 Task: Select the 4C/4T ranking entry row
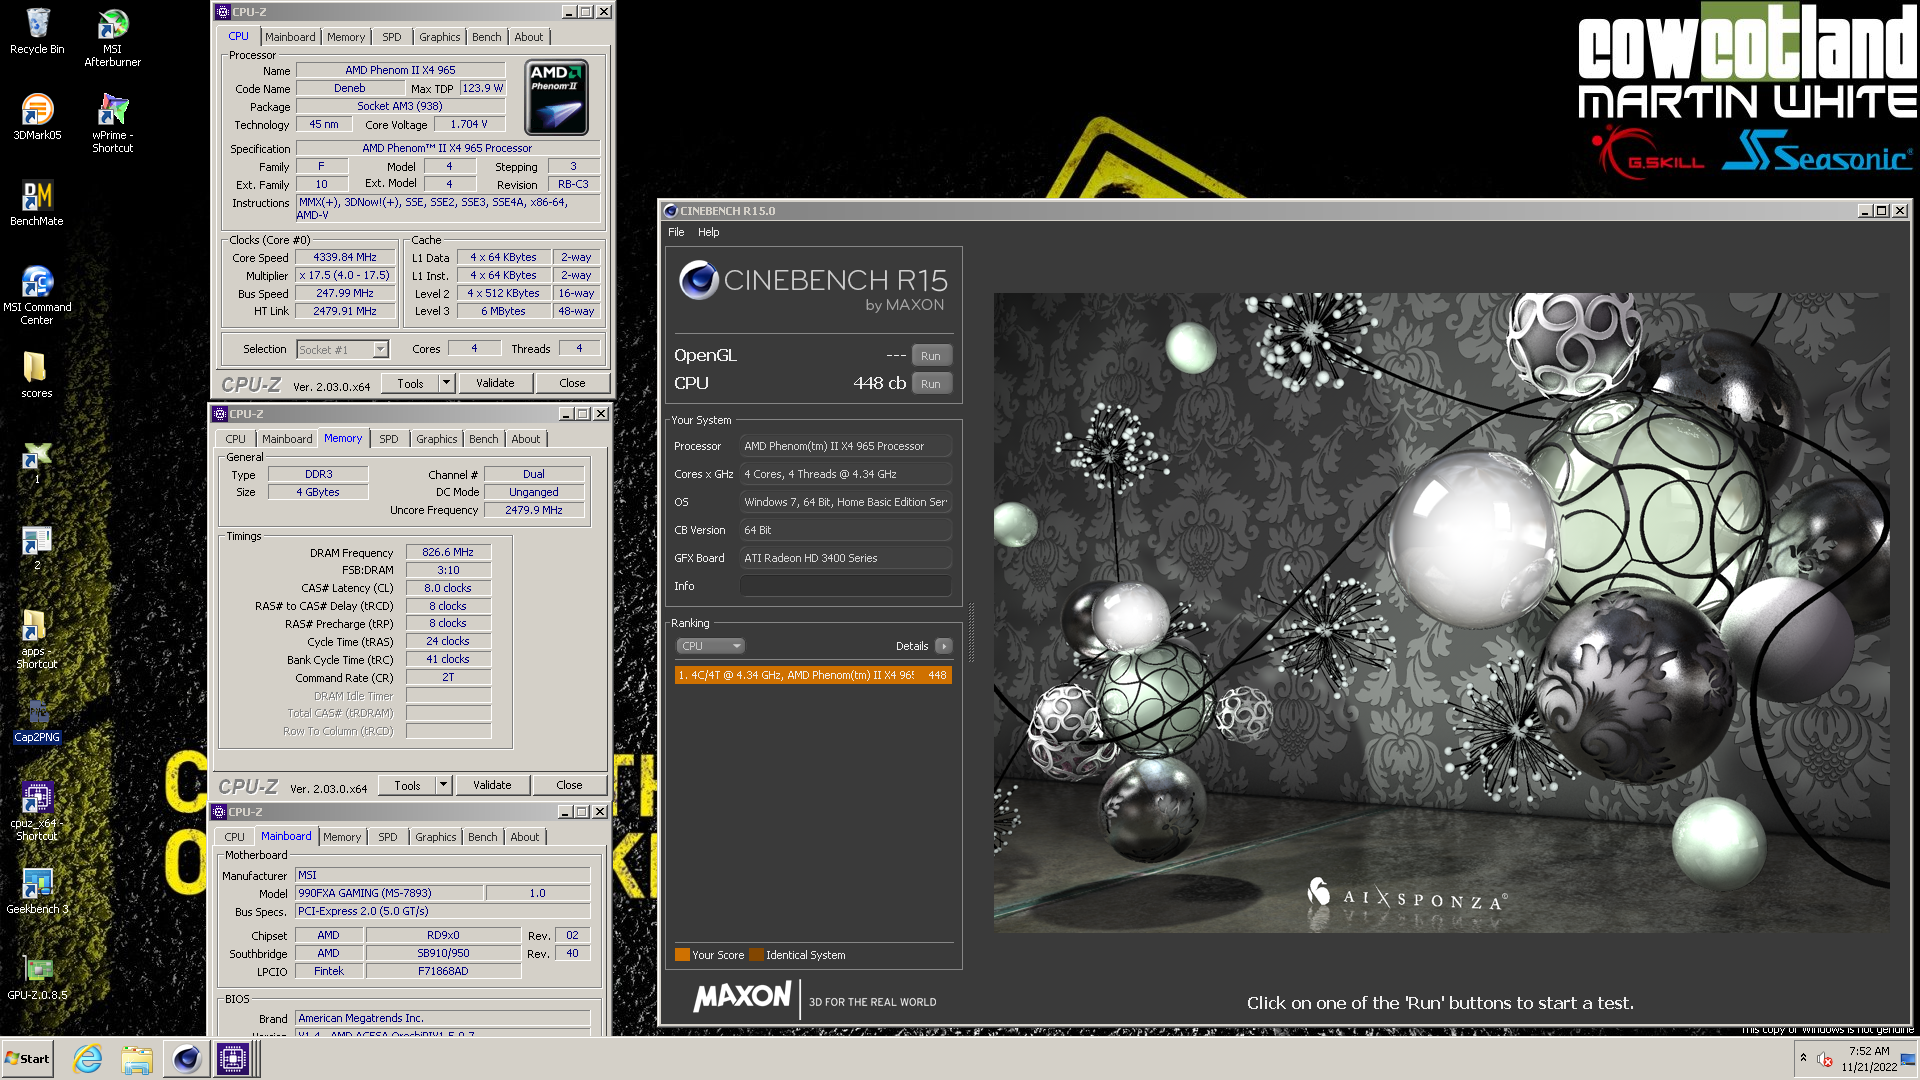[813, 675]
